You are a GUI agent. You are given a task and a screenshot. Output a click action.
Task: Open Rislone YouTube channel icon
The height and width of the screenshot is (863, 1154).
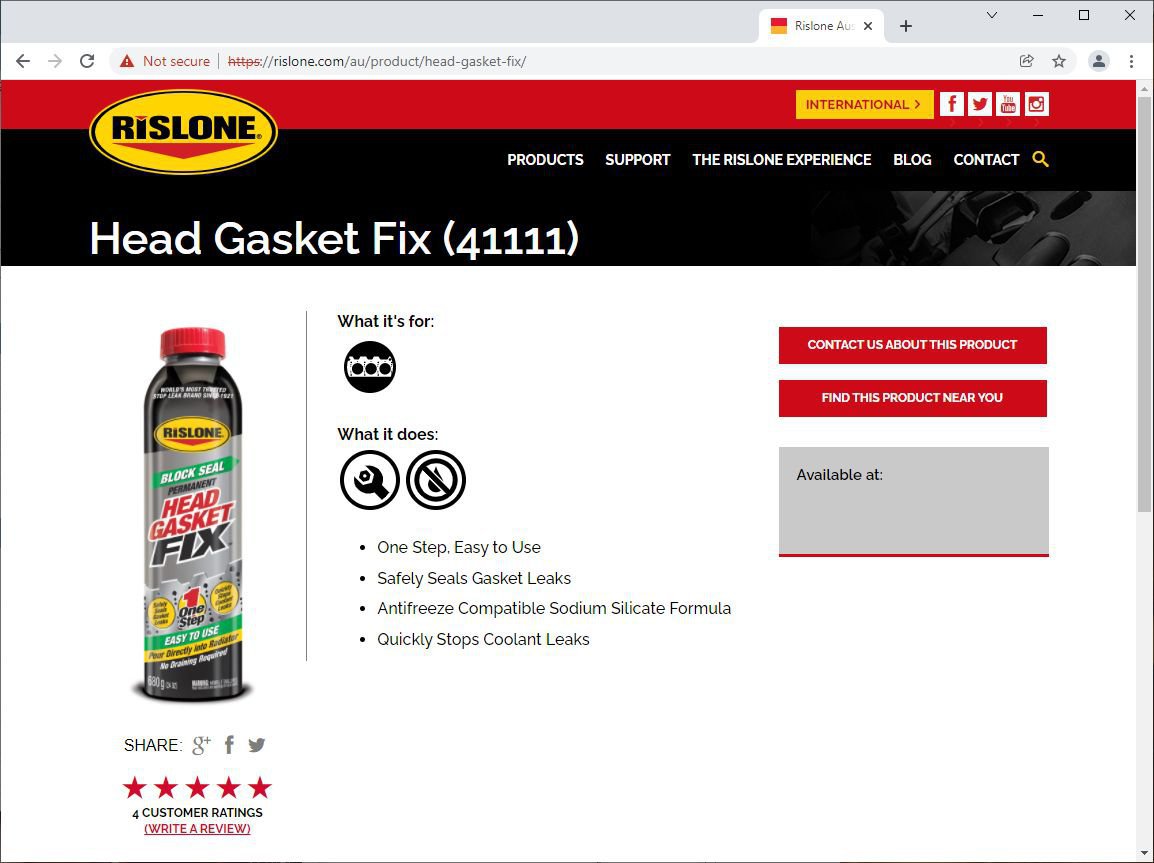point(1008,104)
